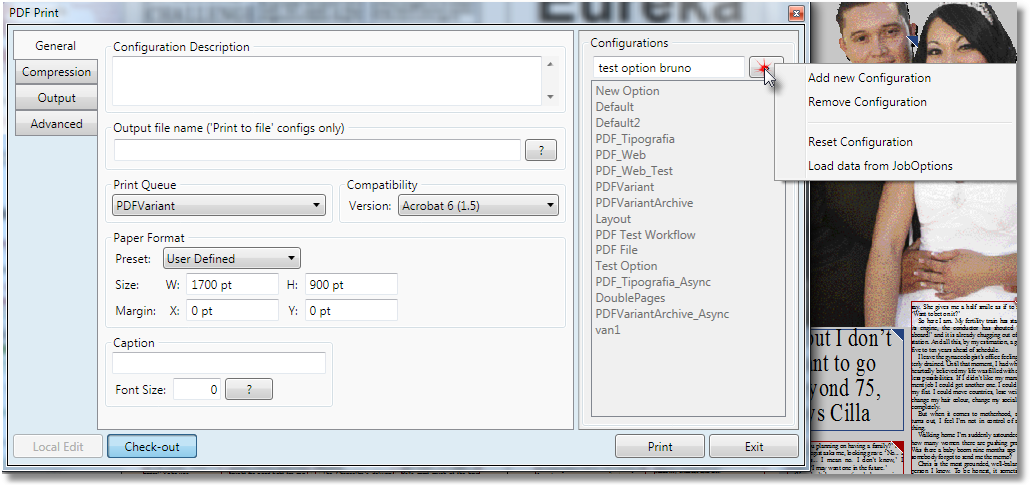
Task: Click the help button next to Font Size
Action: click(249, 389)
